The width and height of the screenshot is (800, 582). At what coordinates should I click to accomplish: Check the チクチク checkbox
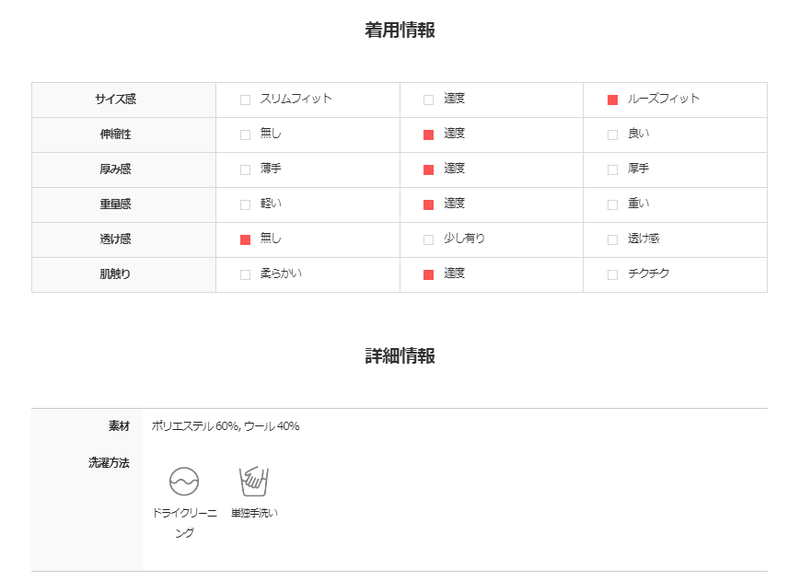[612, 274]
